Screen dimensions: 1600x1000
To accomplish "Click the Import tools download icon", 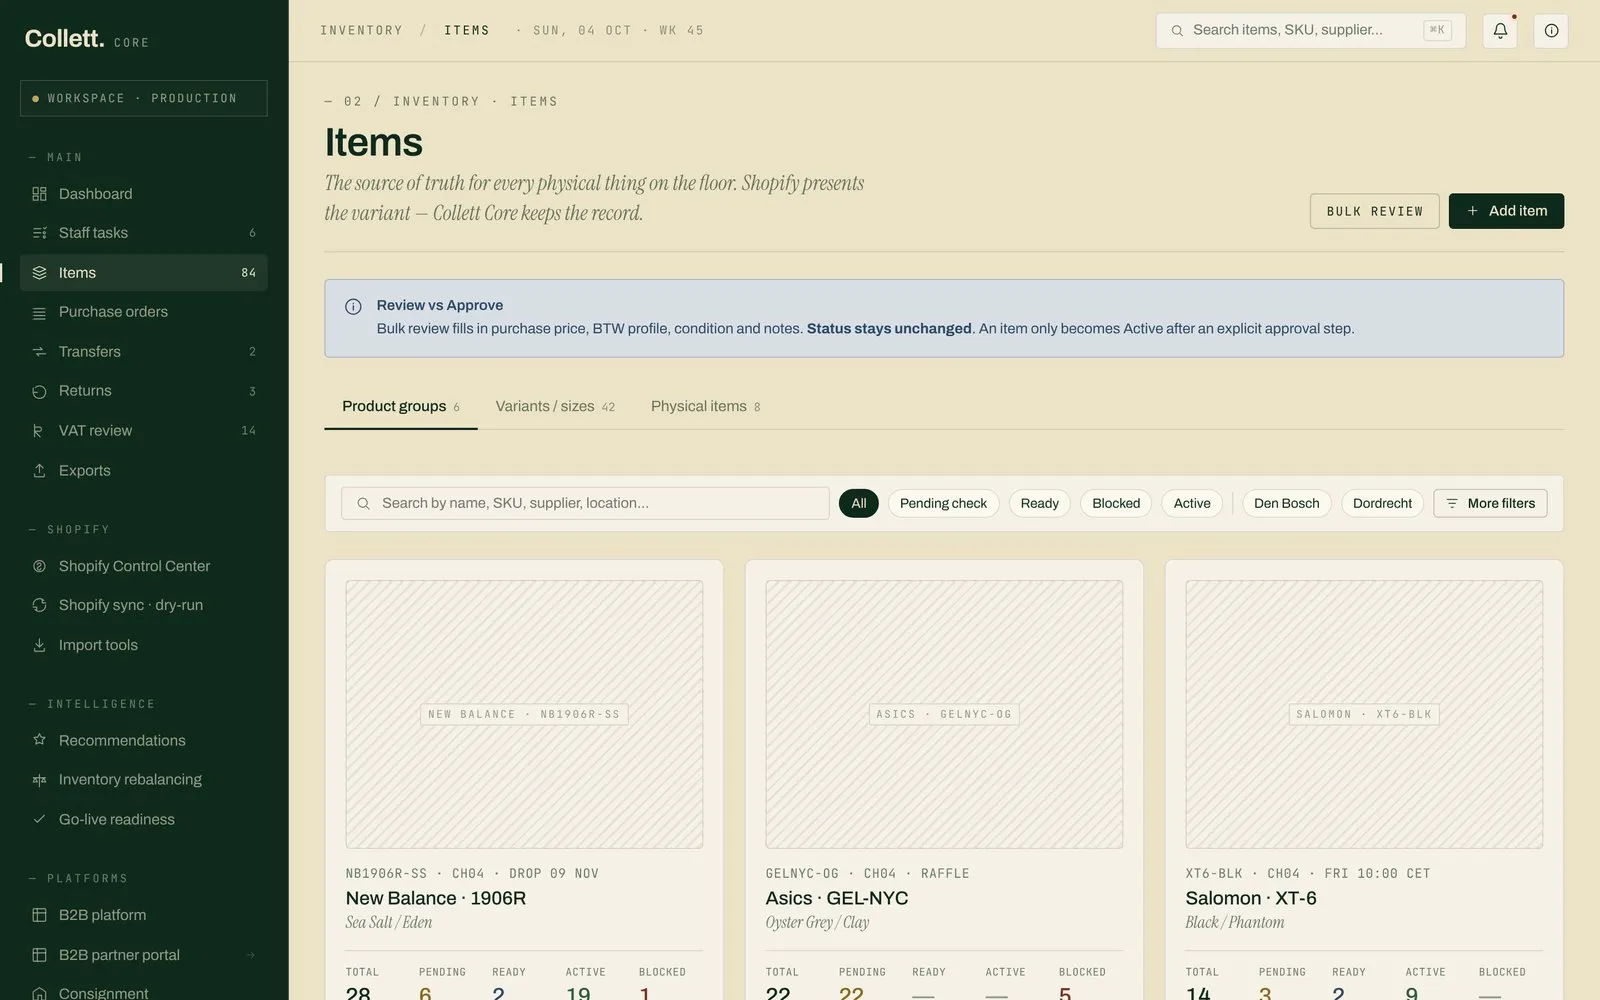I will pyautogui.click(x=39, y=645).
